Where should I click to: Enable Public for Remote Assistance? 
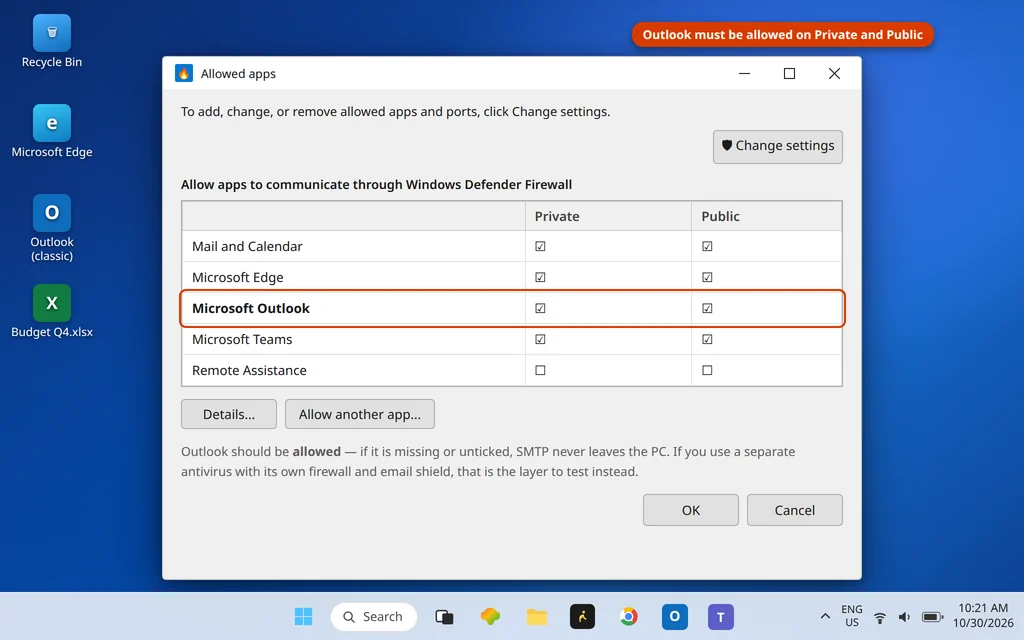pyautogui.click(x=707, y=370)
